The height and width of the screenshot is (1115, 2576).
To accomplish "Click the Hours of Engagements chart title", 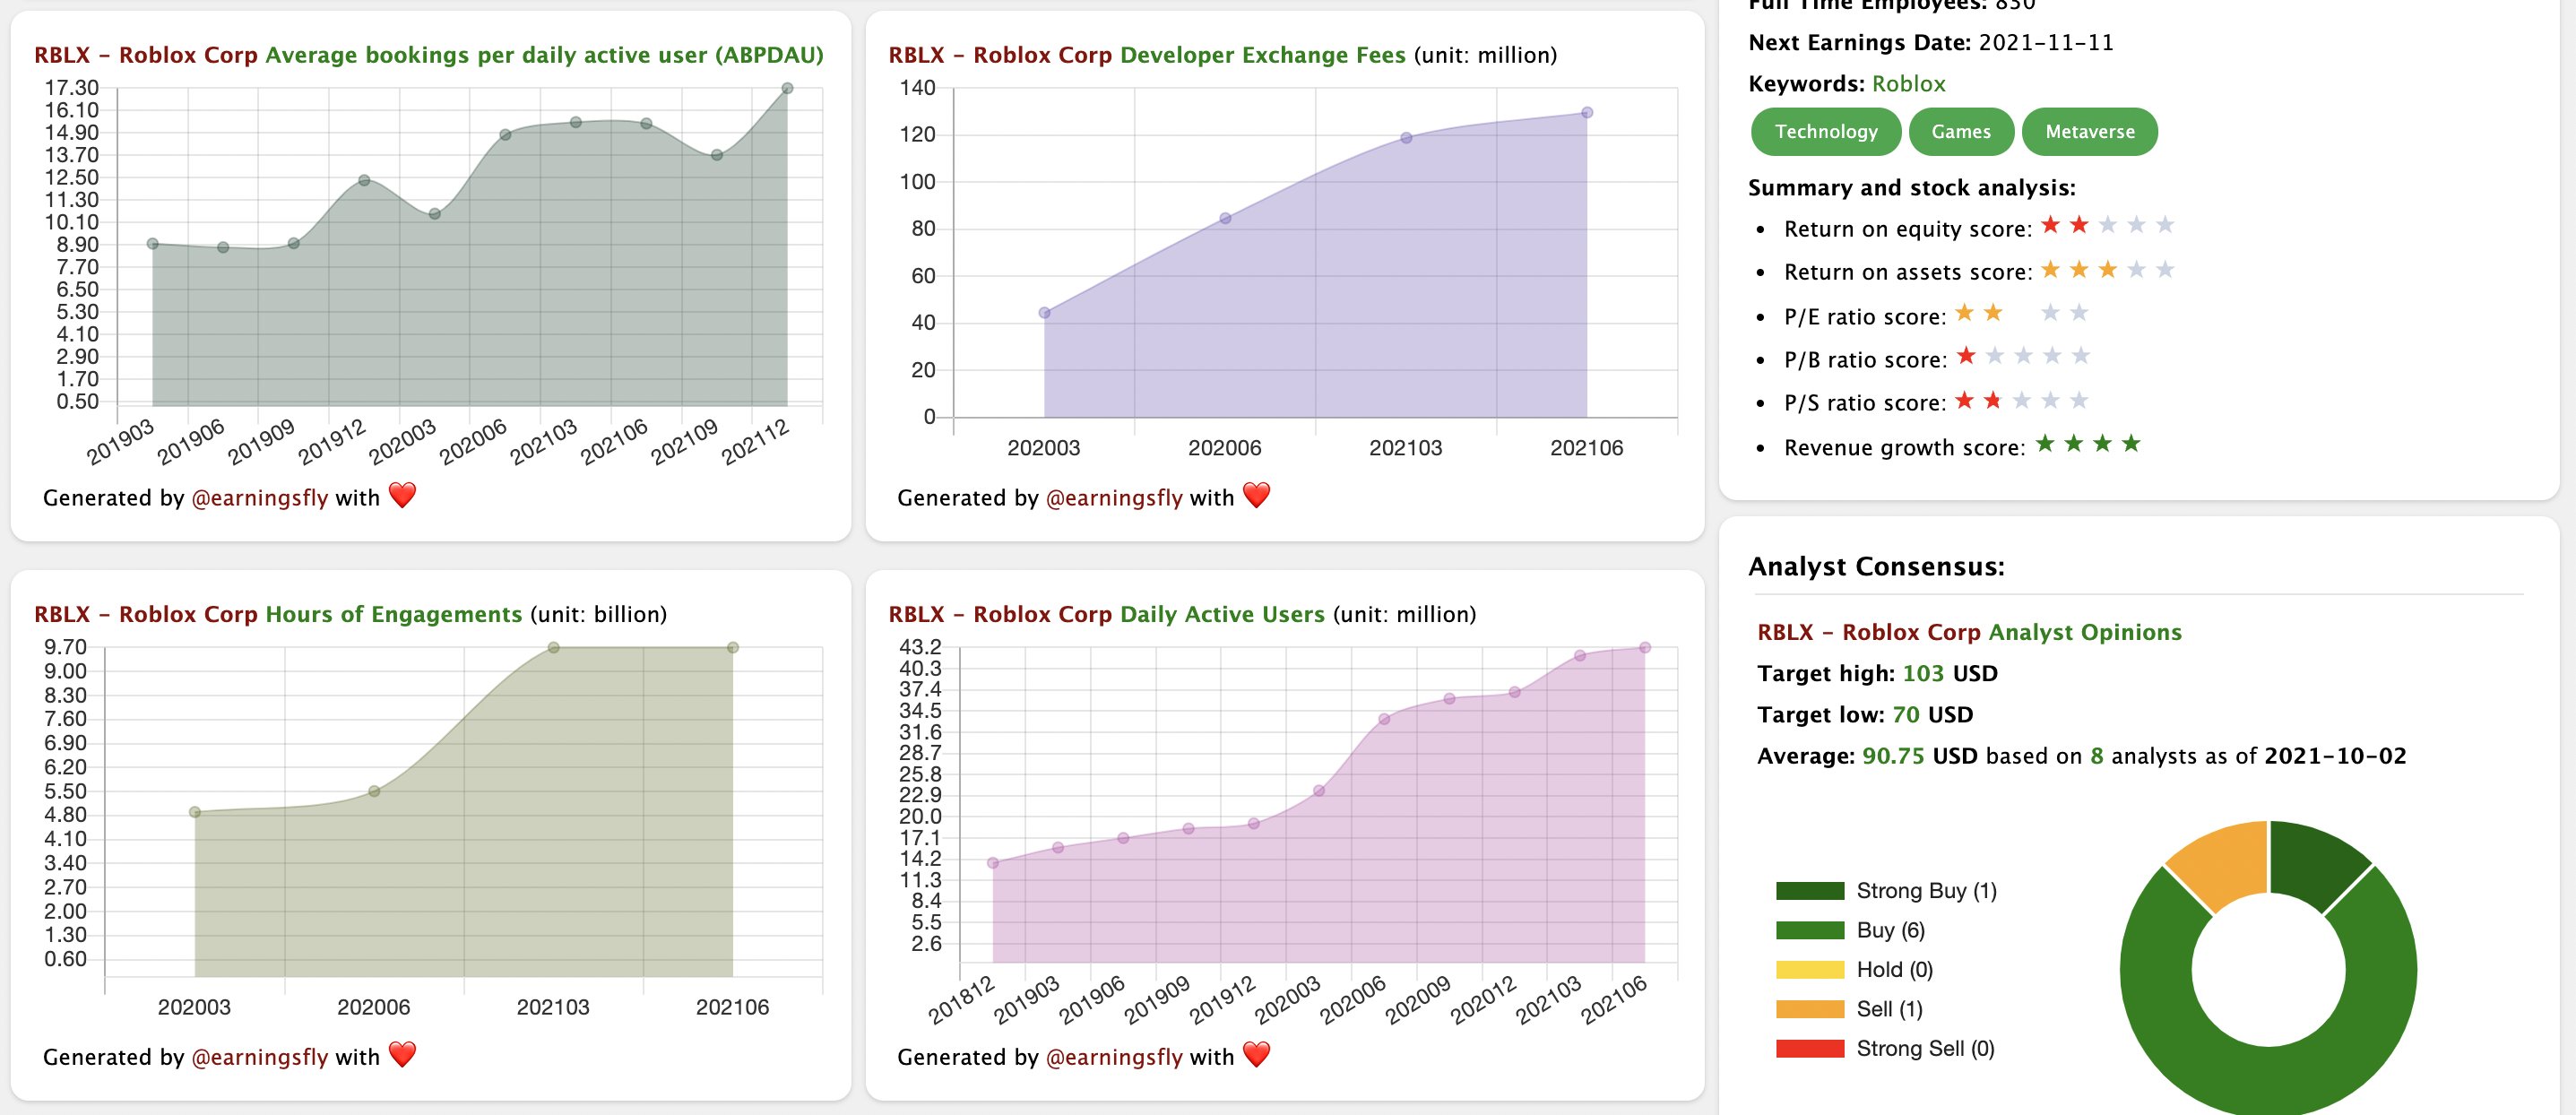I will click(350, 614).
